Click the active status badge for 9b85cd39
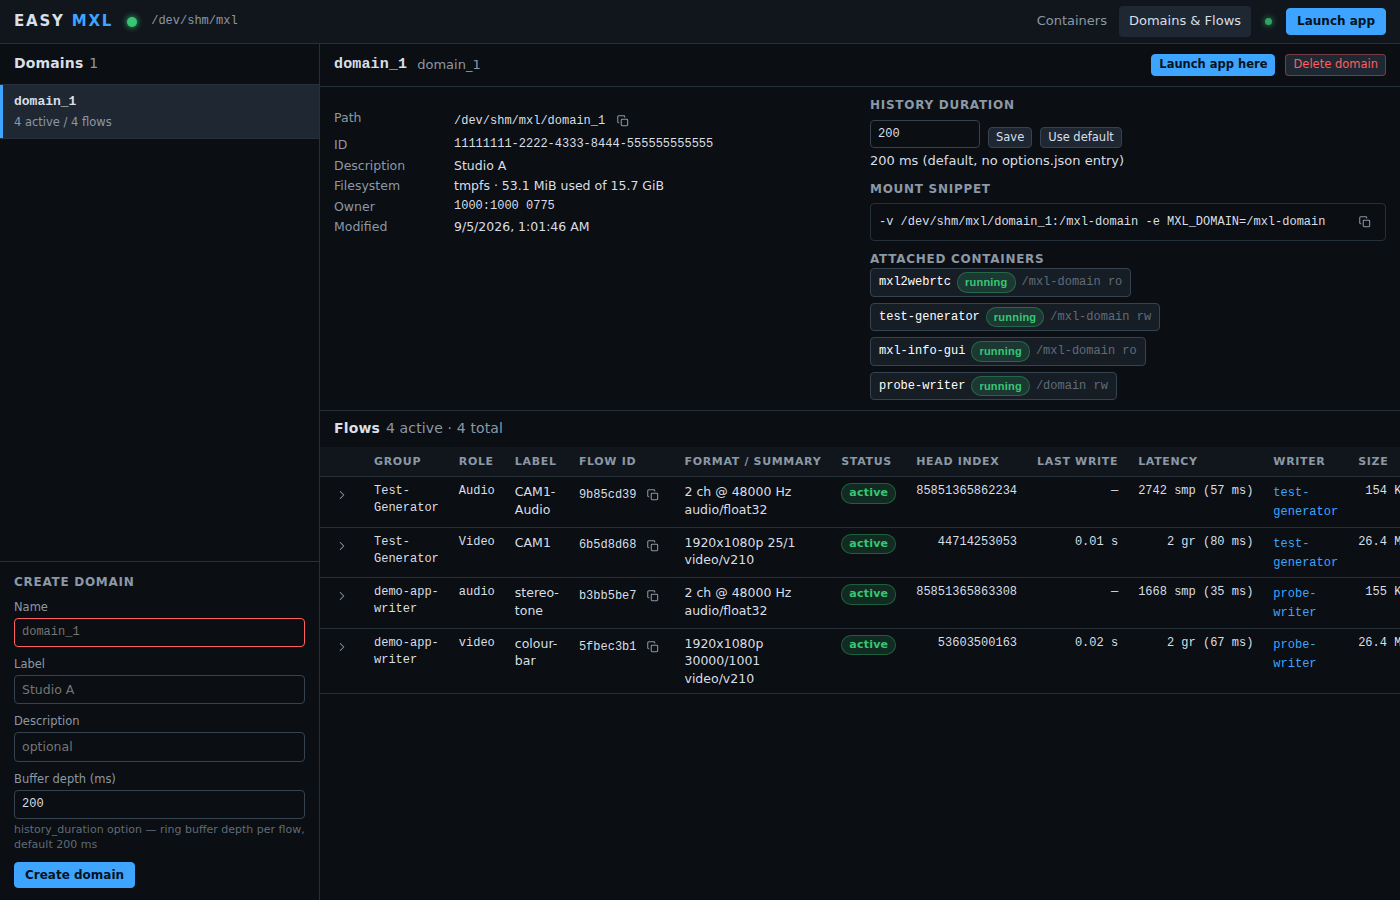The image size is (1400, 900). [868, 493]
